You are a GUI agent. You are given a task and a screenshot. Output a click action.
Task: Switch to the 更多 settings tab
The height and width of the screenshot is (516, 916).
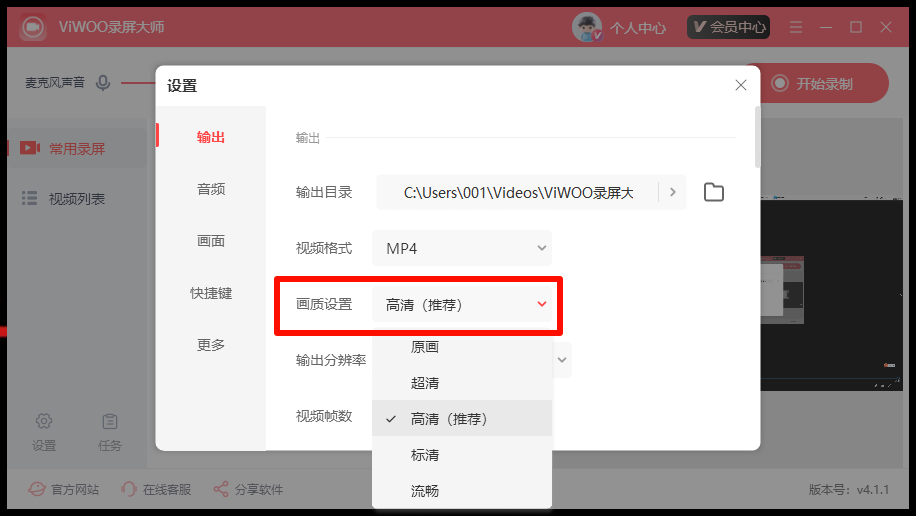click(211, 345)
